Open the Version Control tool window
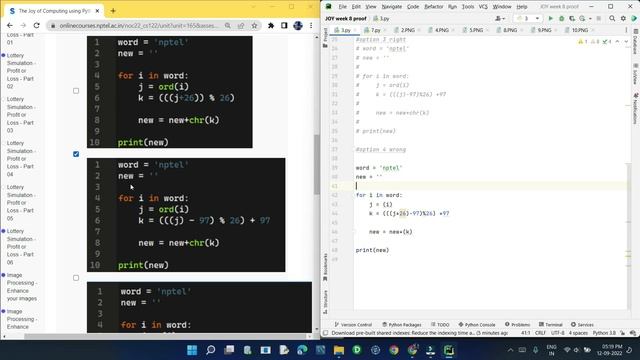Image resolution: width=640 pixels, height=360 pixels. pos(353,324)
